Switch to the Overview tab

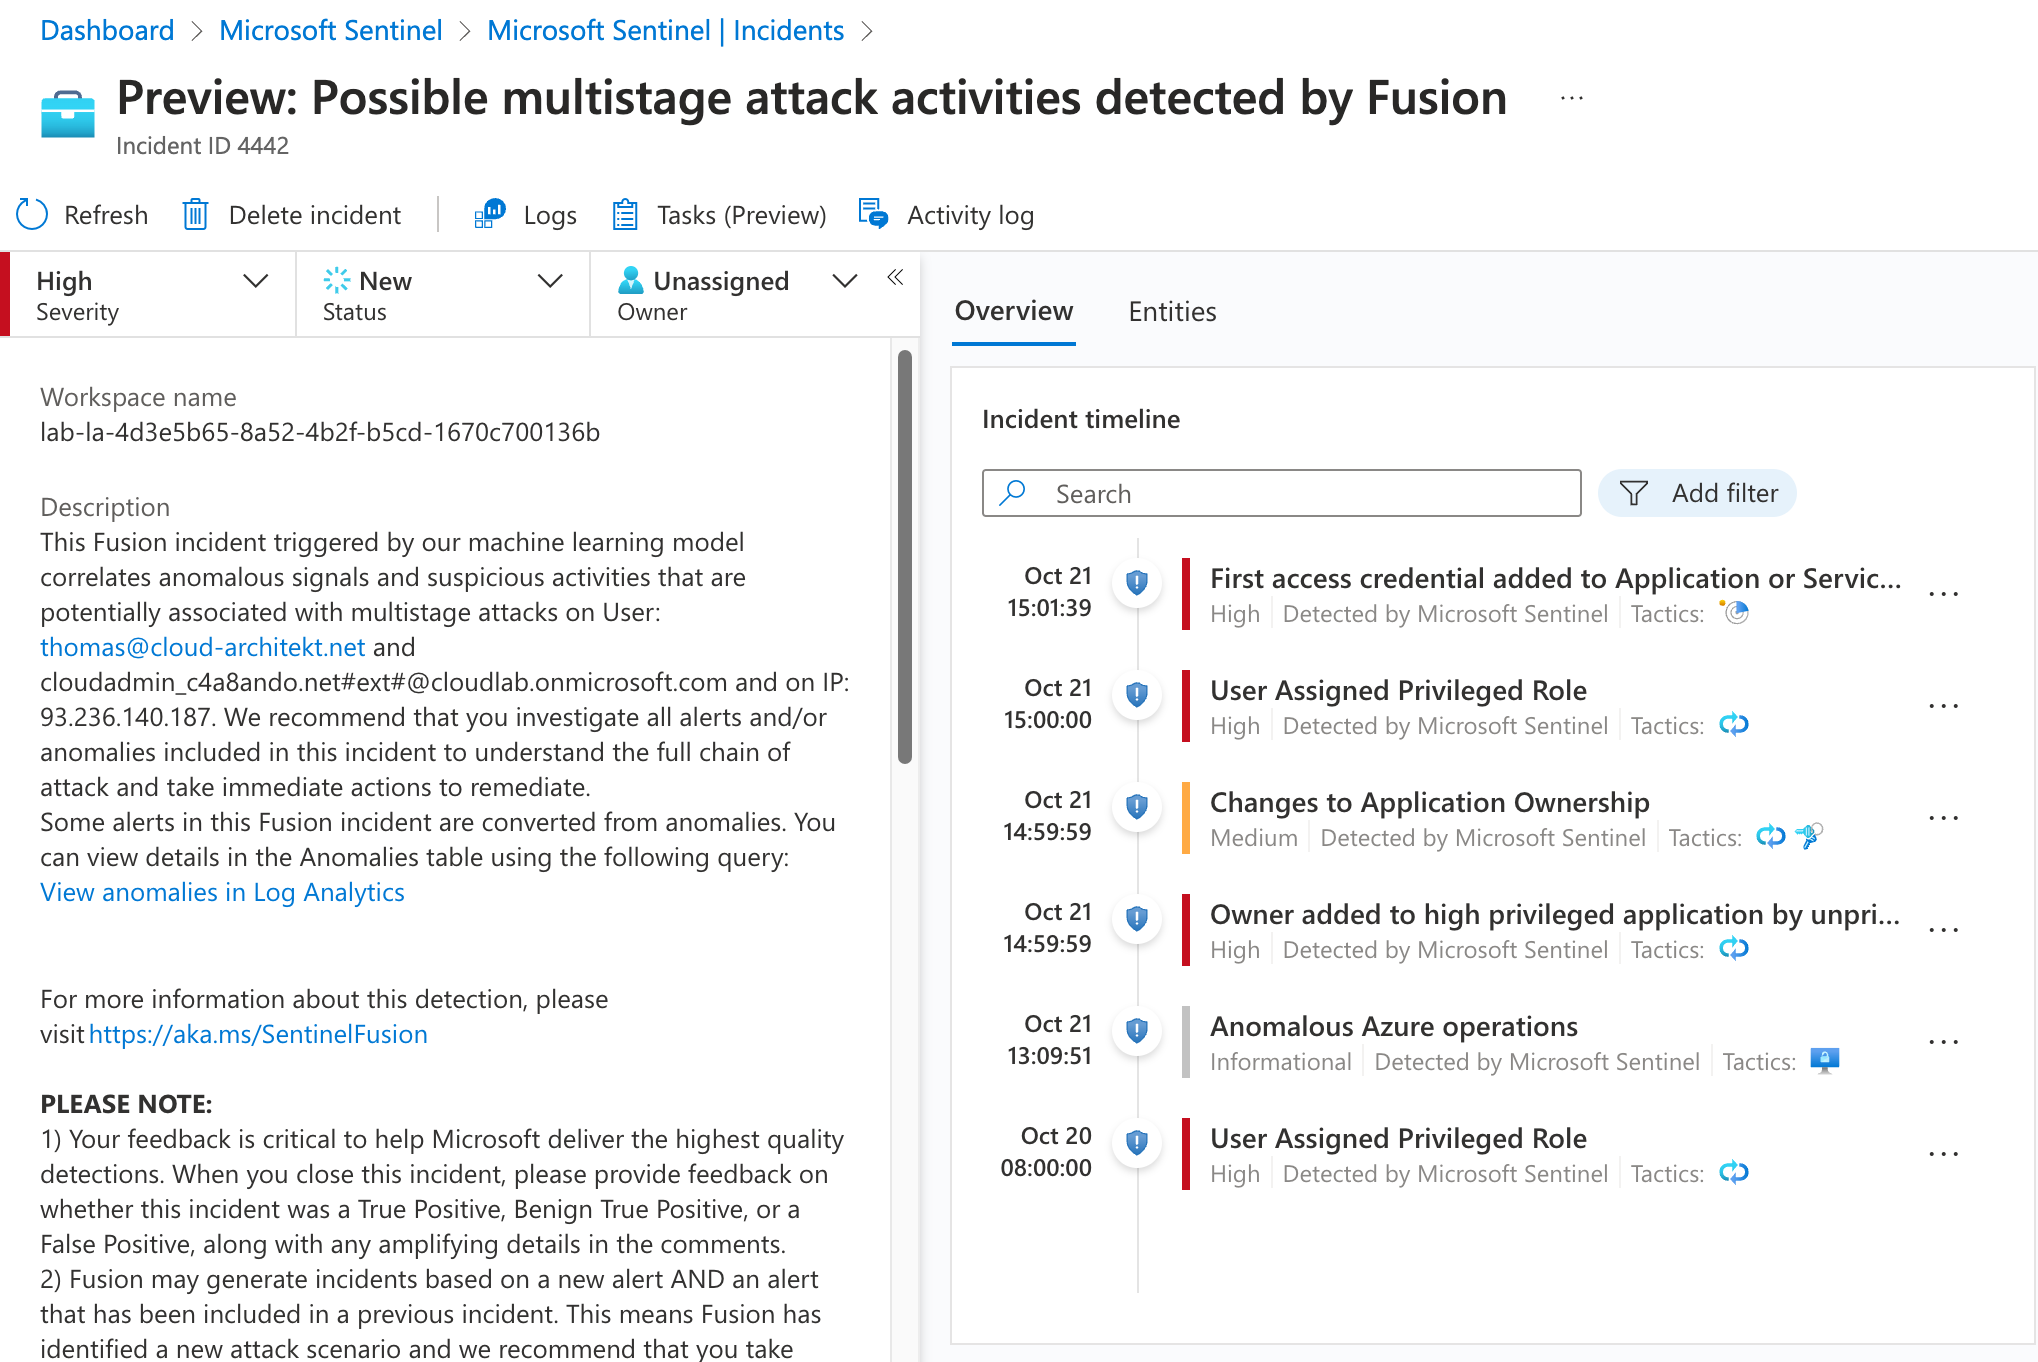coord(1014,311)
